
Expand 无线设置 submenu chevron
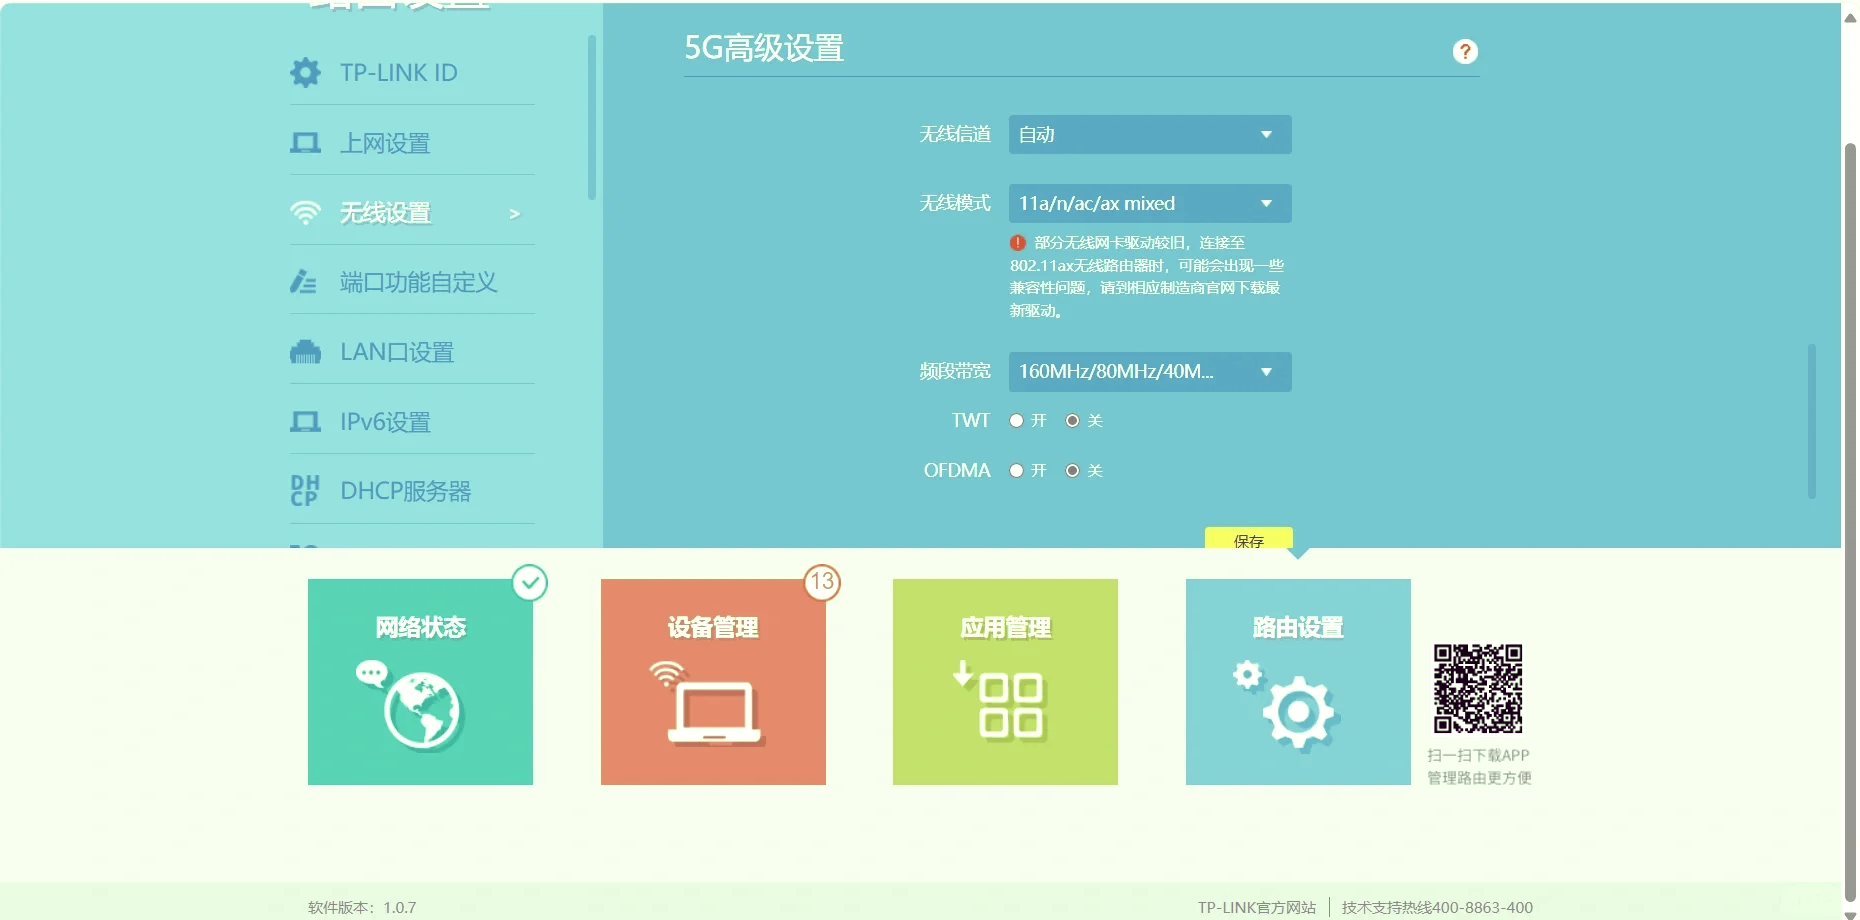[514, 213]
